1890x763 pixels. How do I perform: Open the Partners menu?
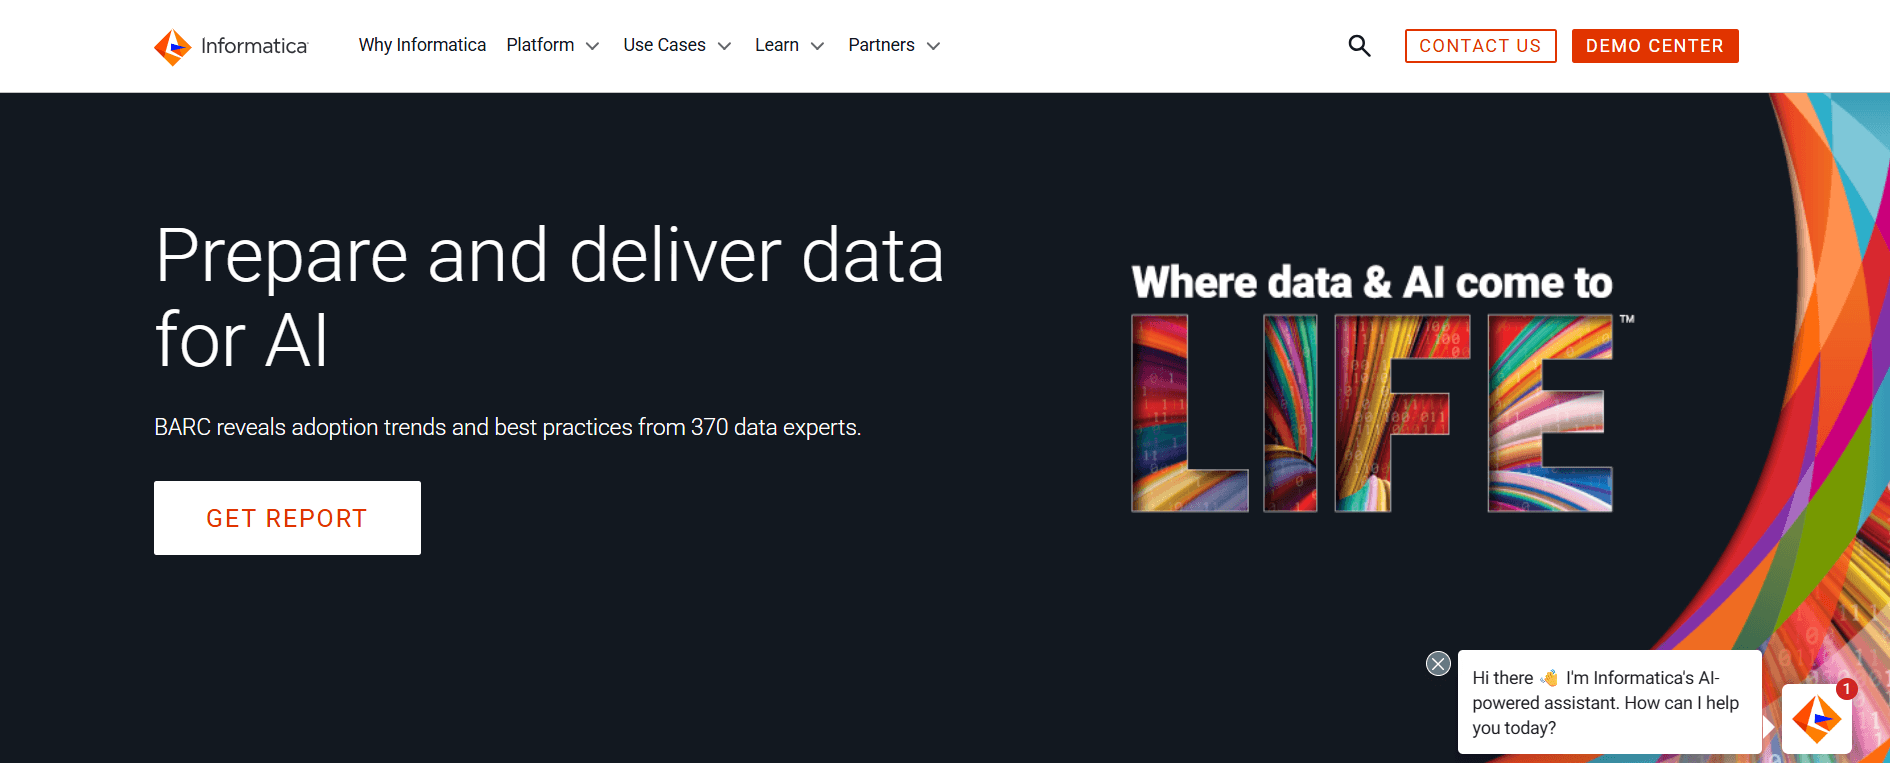pos(881,45)
